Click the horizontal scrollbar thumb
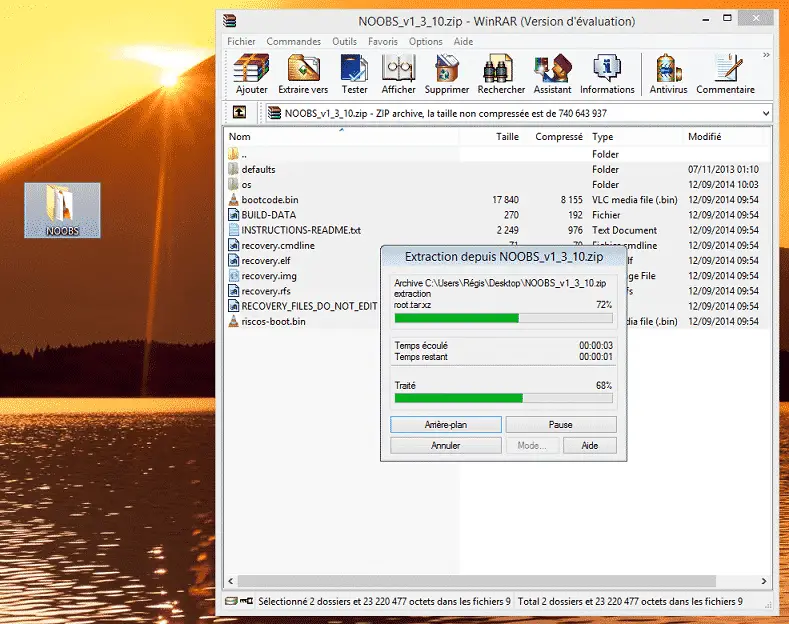 click(x=477, y=581)
